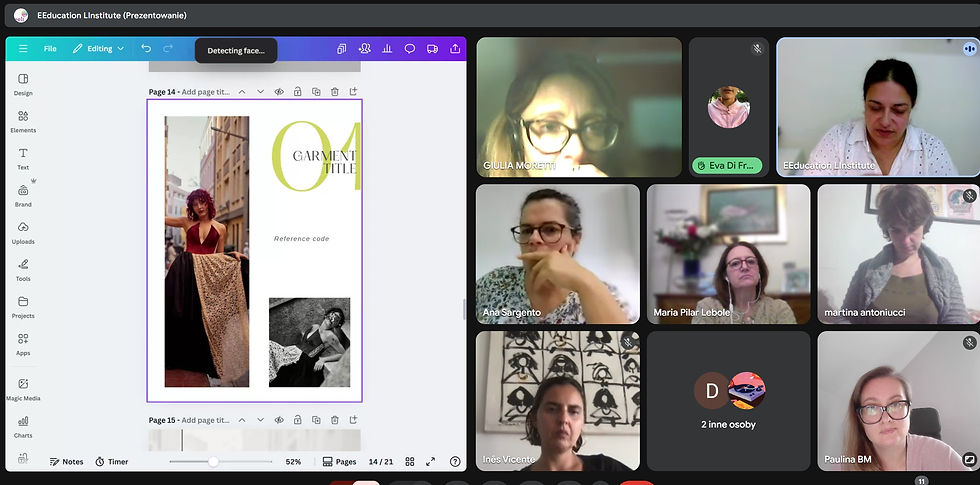
Task: Open the Charts panel
Action: [x=23, y=426]
